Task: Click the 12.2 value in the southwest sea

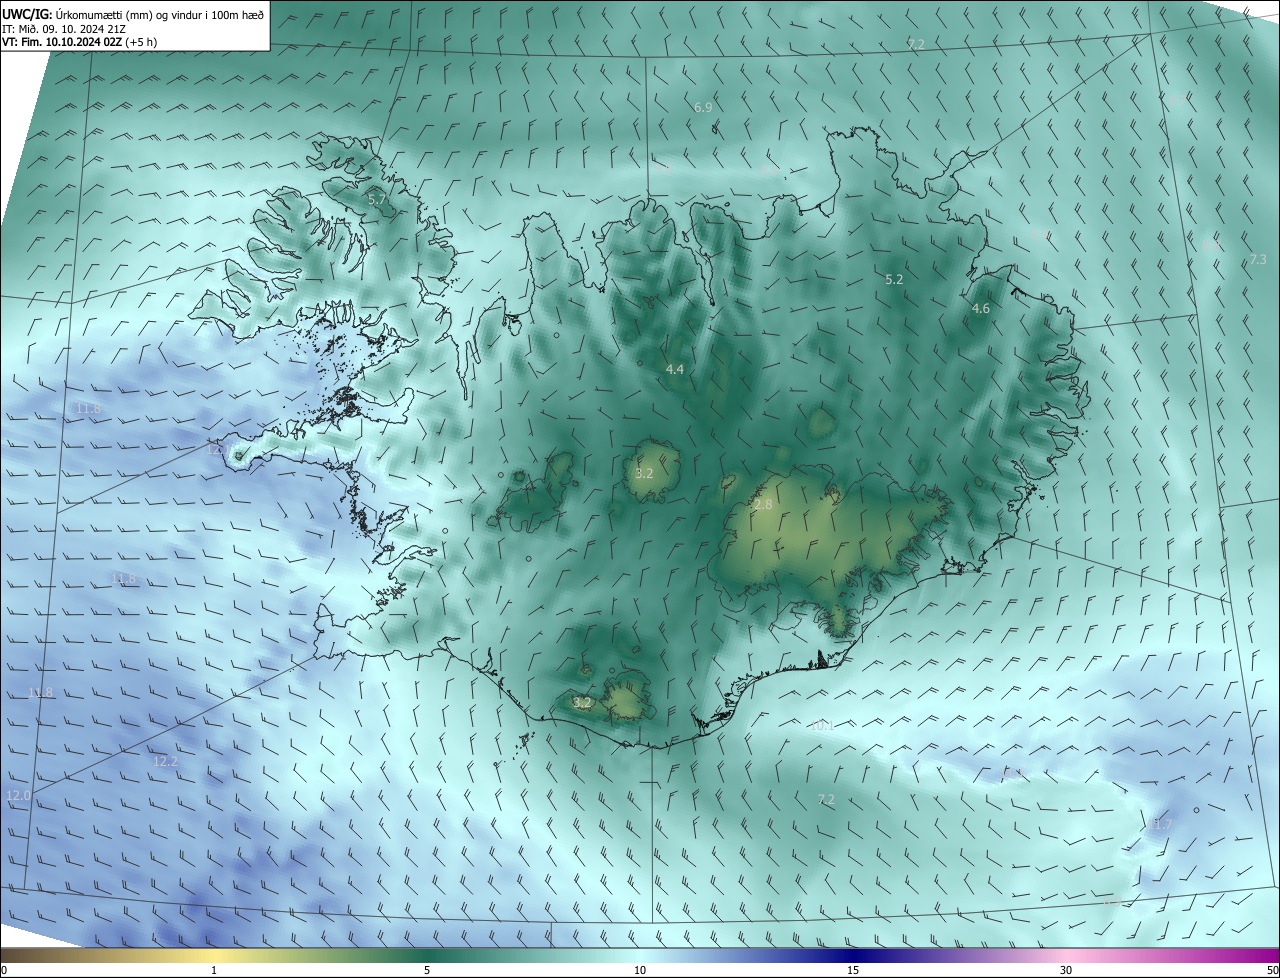Action: [x=165, y=762]
